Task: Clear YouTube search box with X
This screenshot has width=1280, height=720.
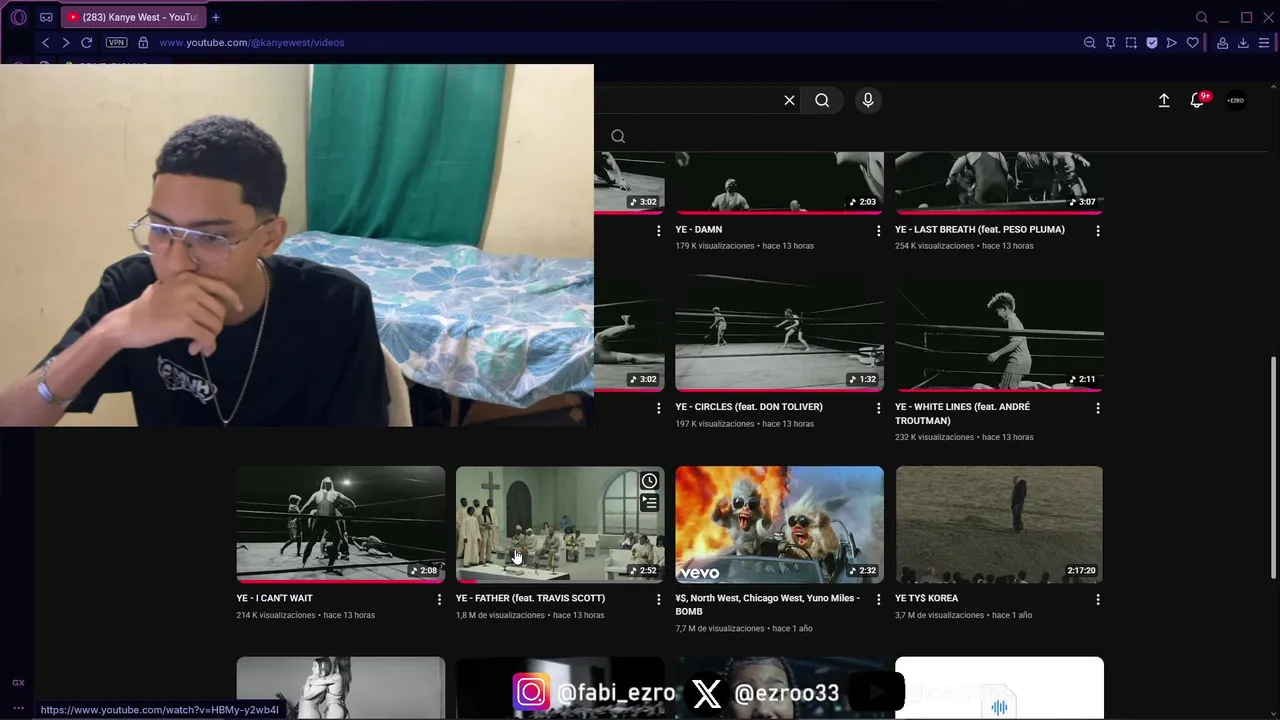Action: [789, 100]
